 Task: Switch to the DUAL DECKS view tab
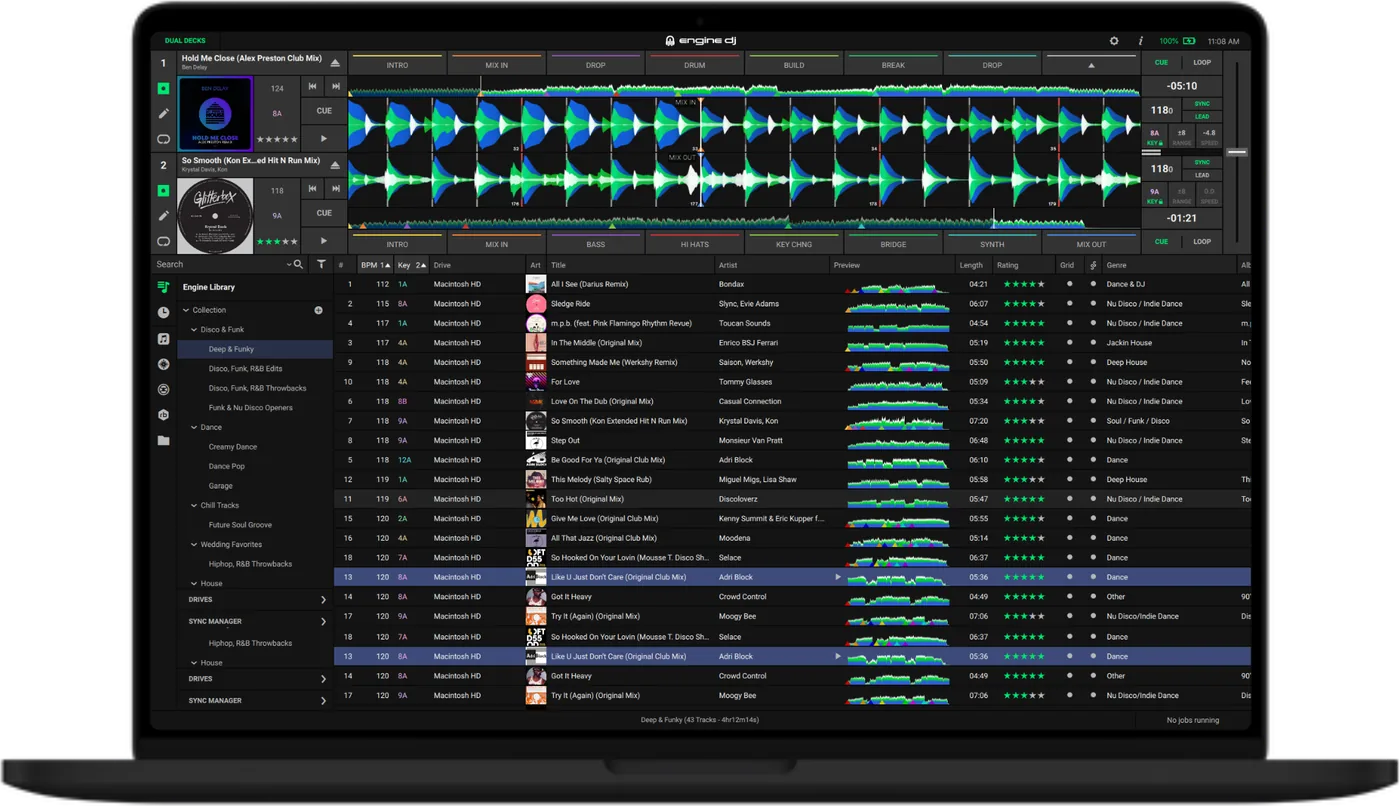coord(185,41)
